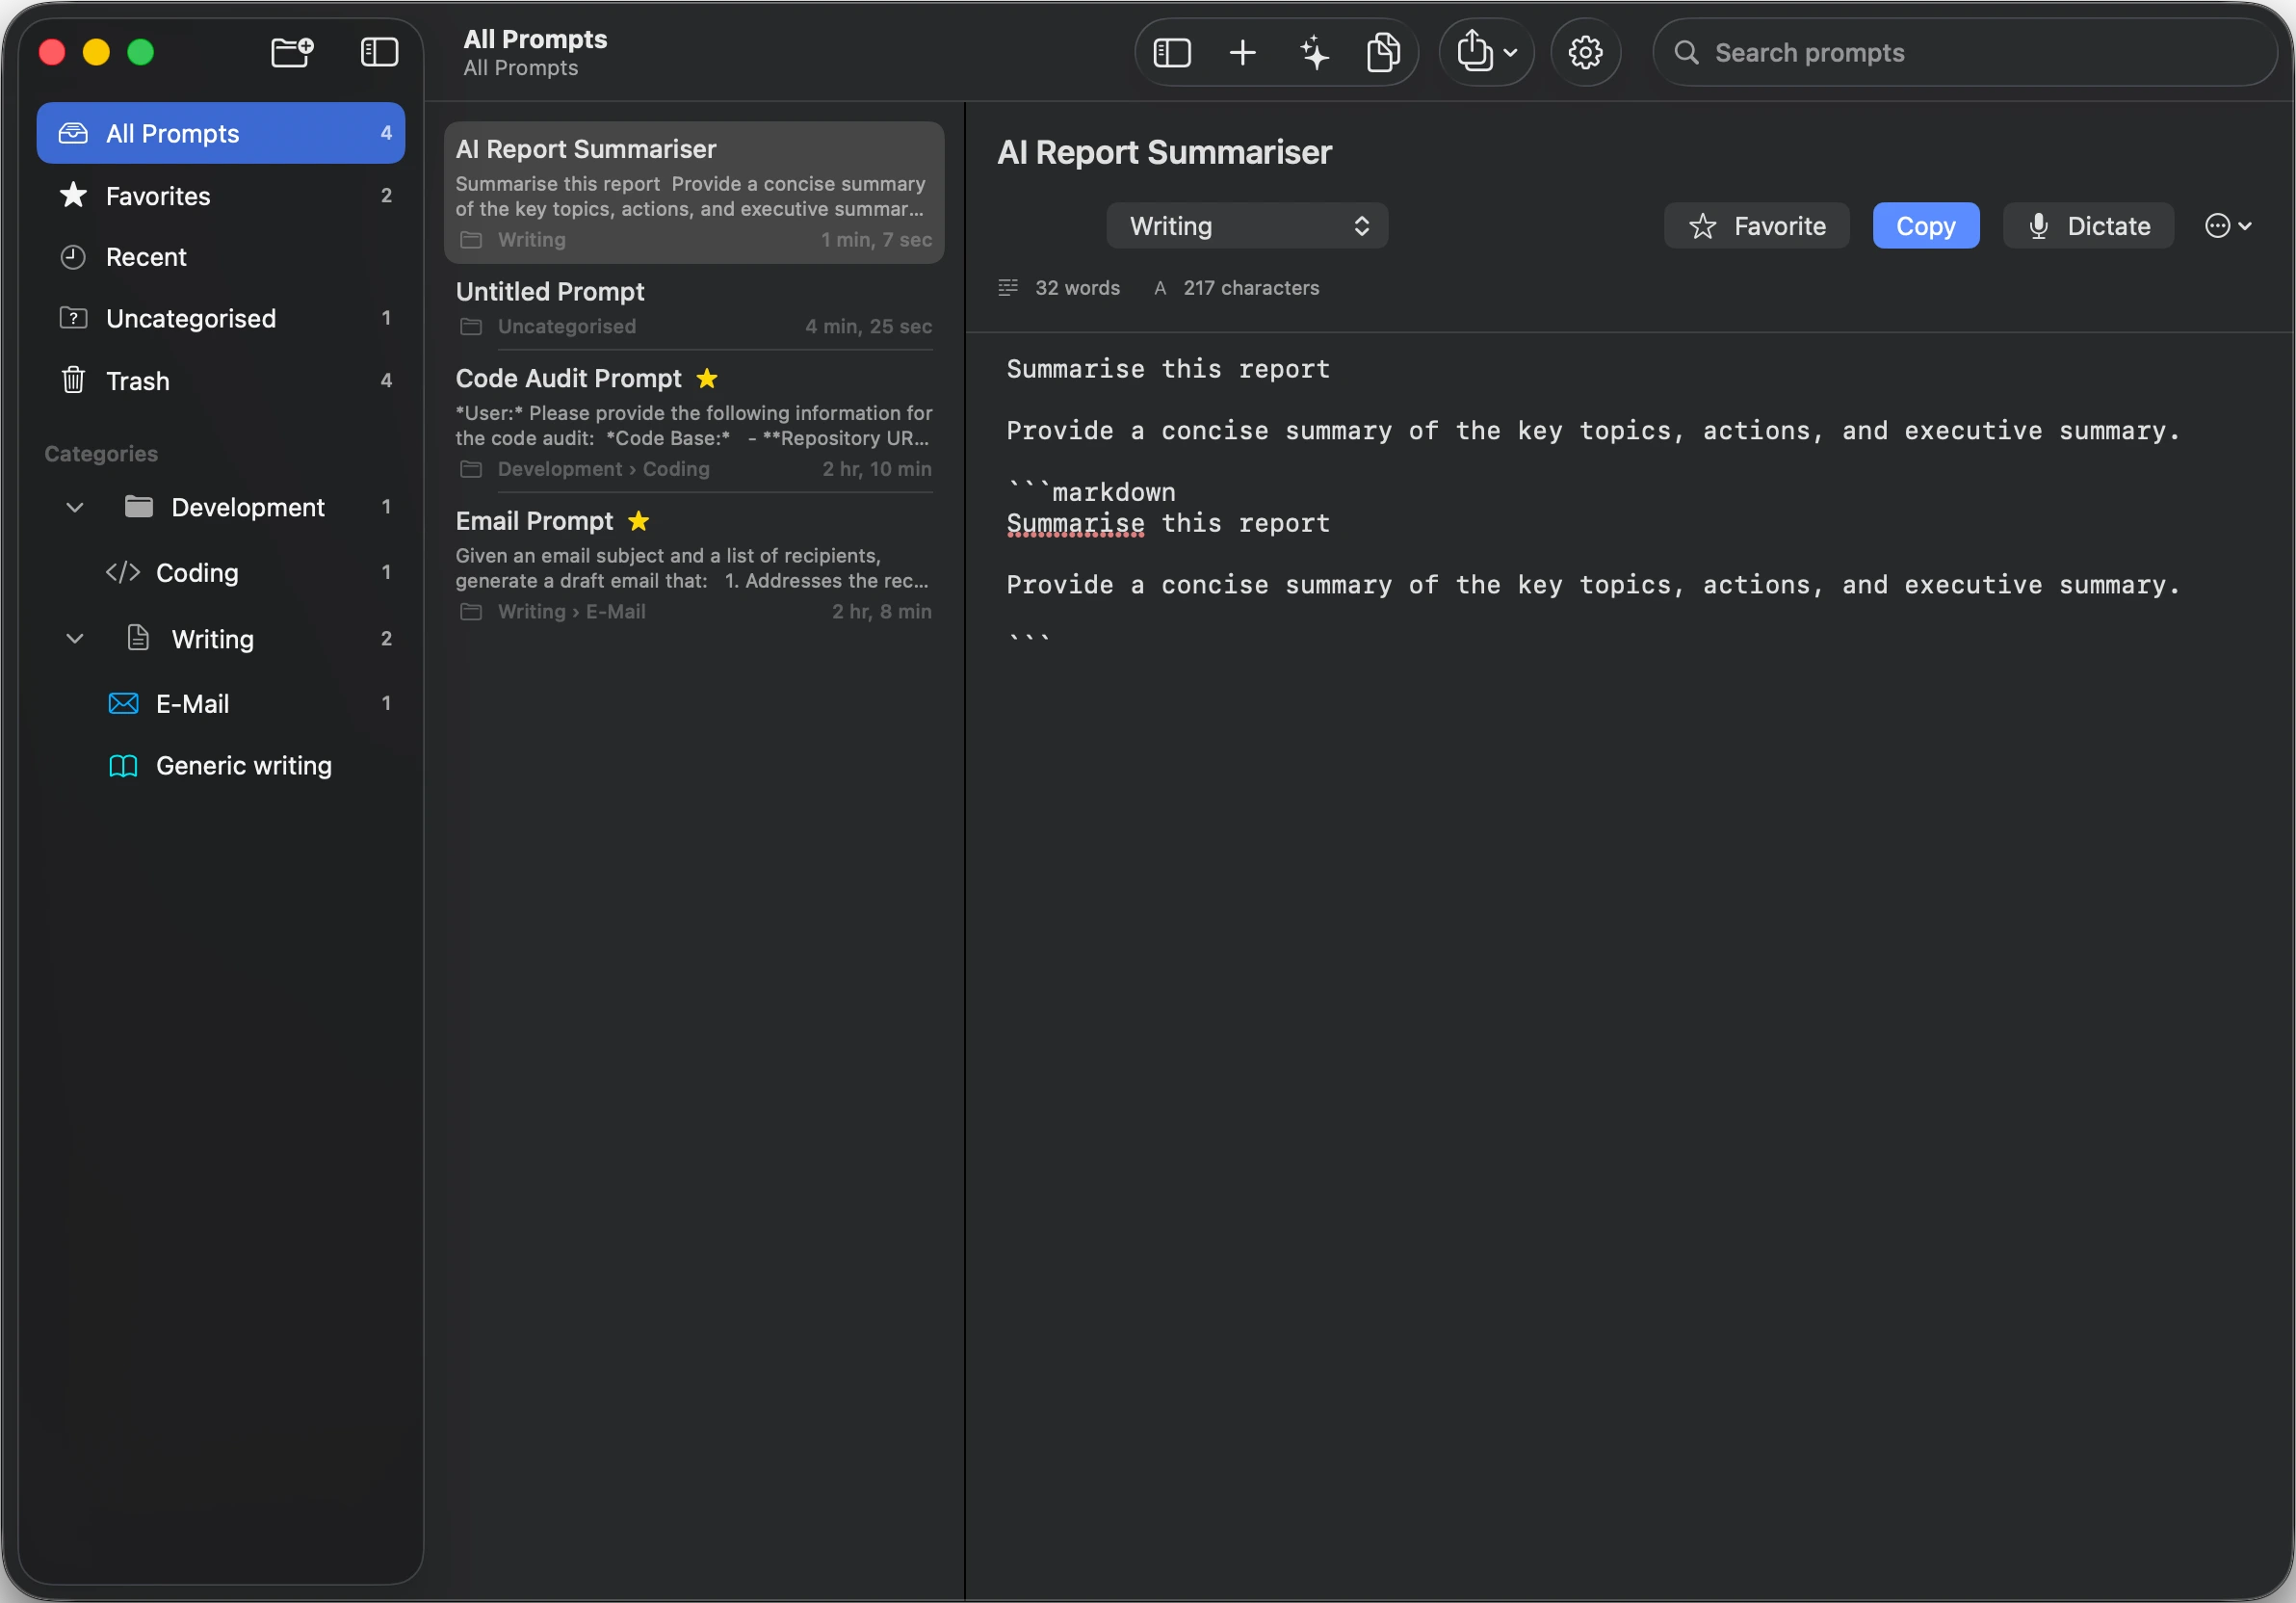Click the new category folder-plus icon
The width and height of the screenshot is (2296, 1603).
292,52
